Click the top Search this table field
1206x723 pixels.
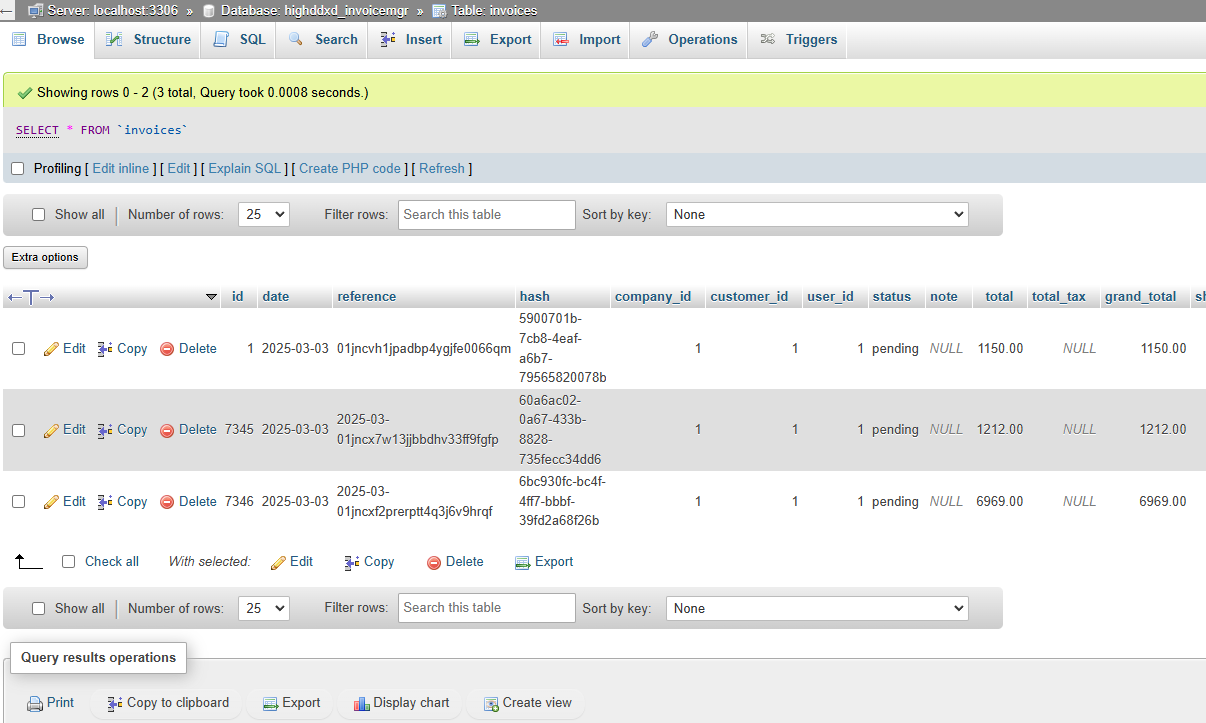point(487,214)
